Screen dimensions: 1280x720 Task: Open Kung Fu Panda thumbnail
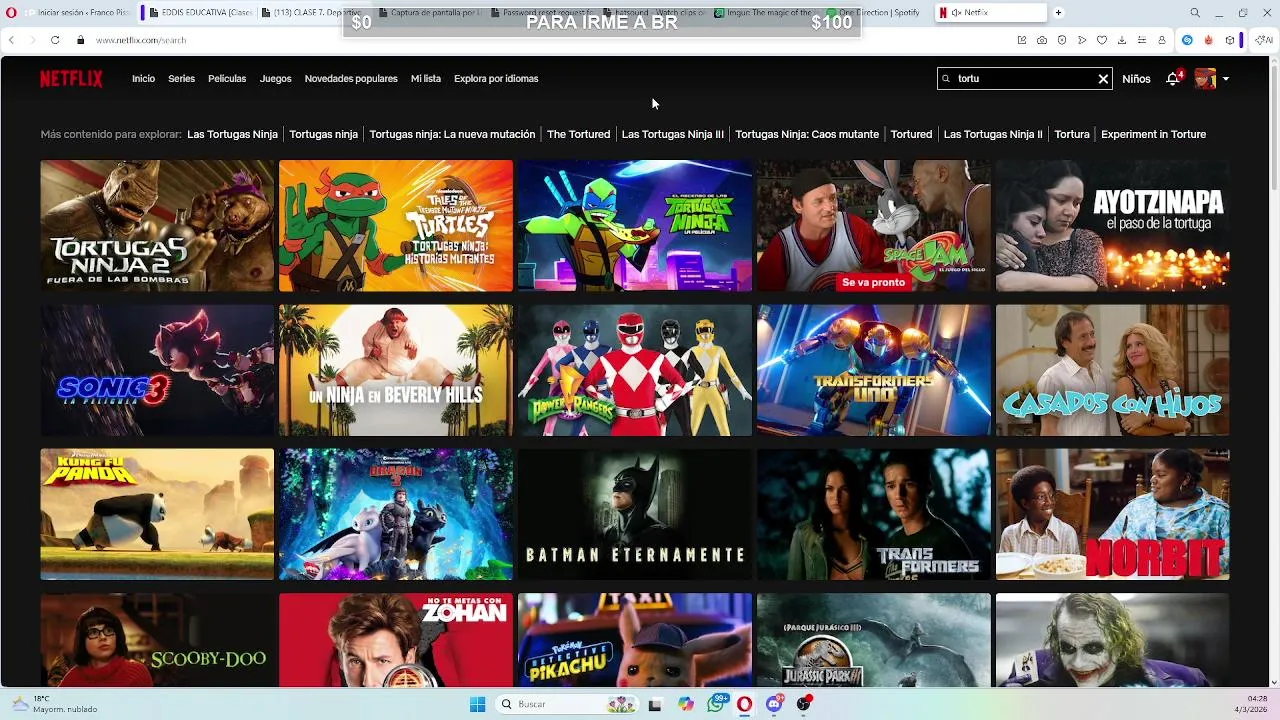[157, 514]
